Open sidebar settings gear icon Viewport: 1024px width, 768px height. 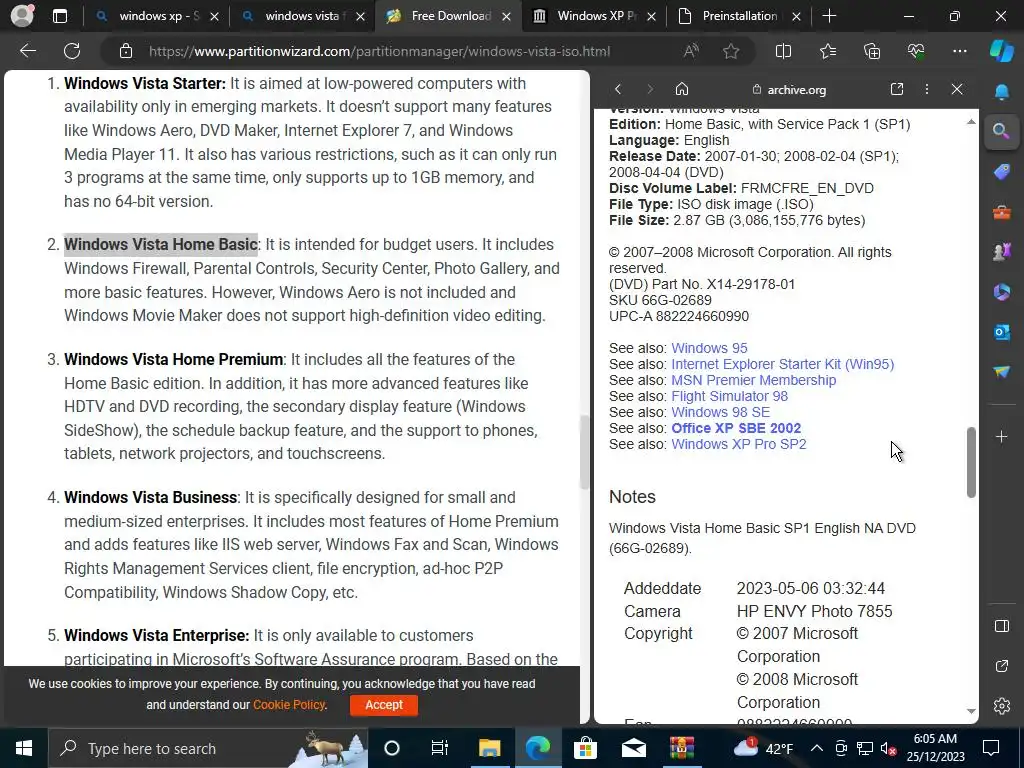tap(1001, 706)
